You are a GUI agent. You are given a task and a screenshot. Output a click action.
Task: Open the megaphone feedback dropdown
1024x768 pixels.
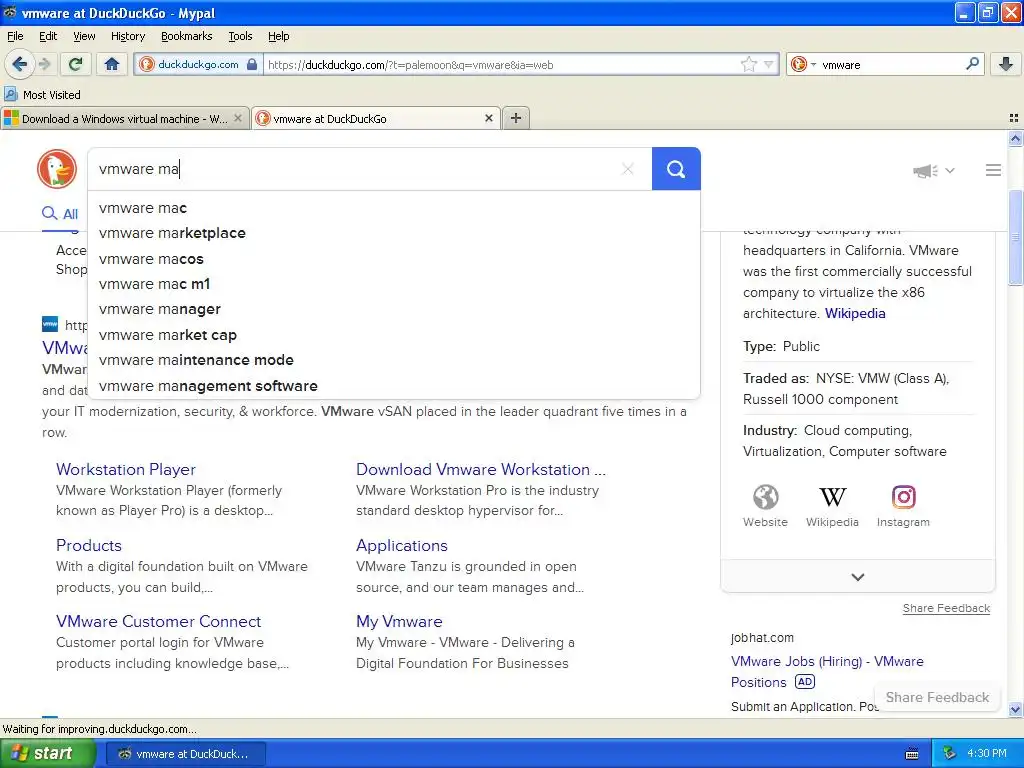pos(933,170)
